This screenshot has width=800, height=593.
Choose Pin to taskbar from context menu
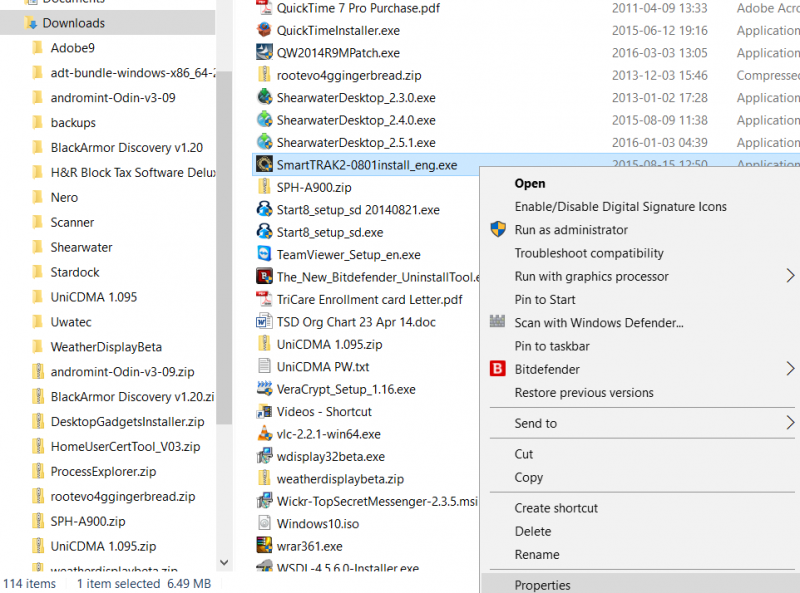pyautogui.click(x=552, y=346)
